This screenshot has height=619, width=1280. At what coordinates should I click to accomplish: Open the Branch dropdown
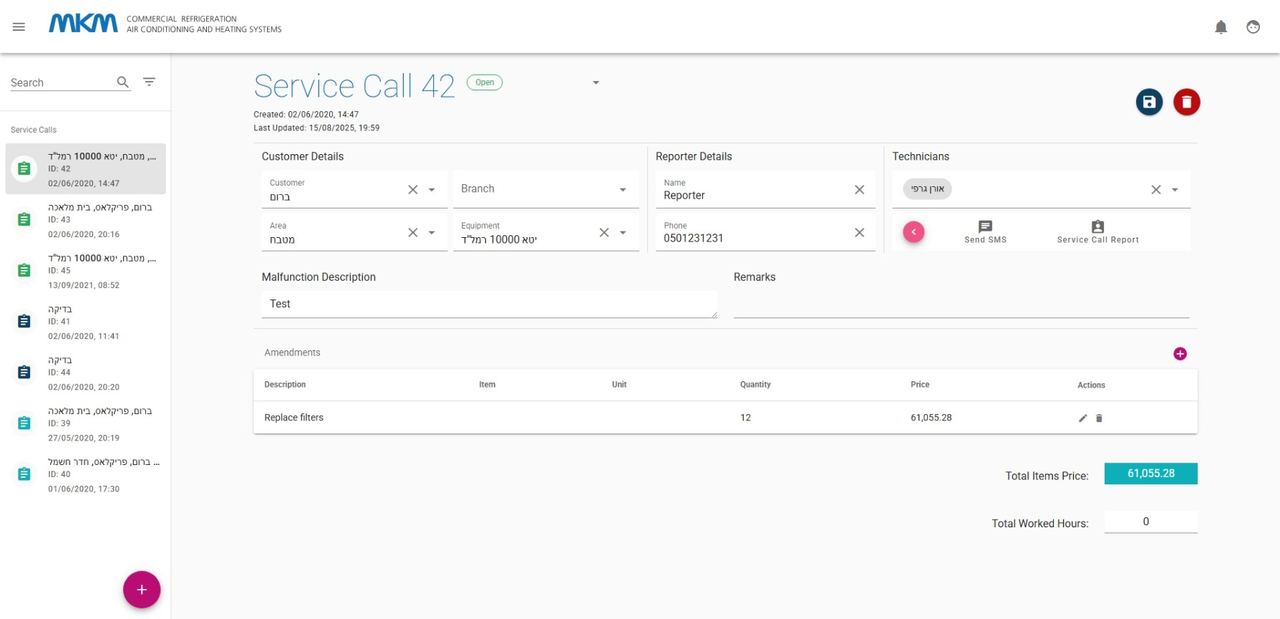(x=623, y=190)
